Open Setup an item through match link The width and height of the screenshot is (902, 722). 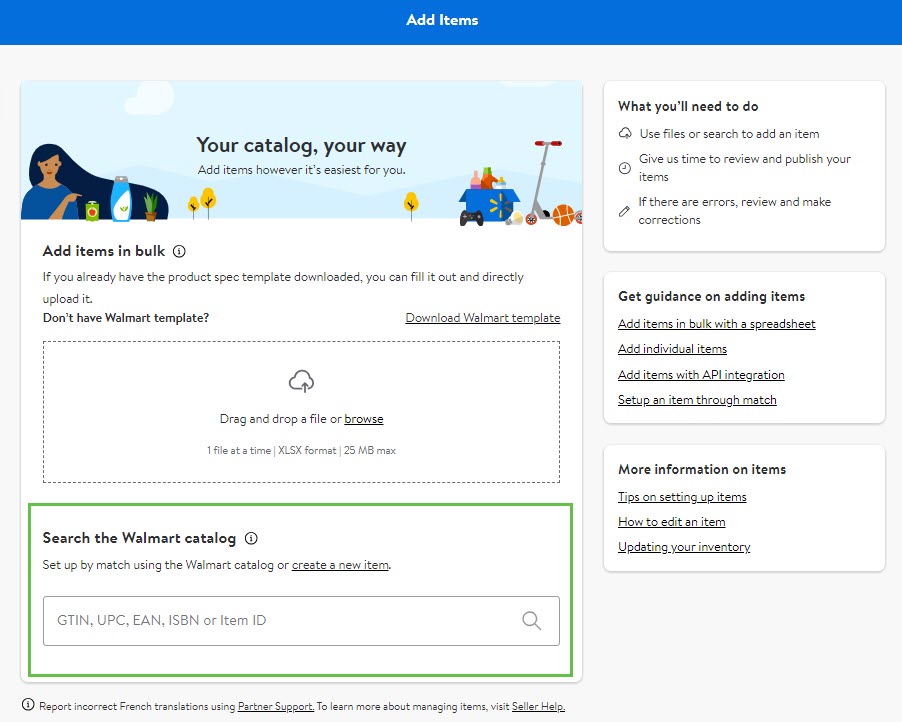click(x=697, y=400)
